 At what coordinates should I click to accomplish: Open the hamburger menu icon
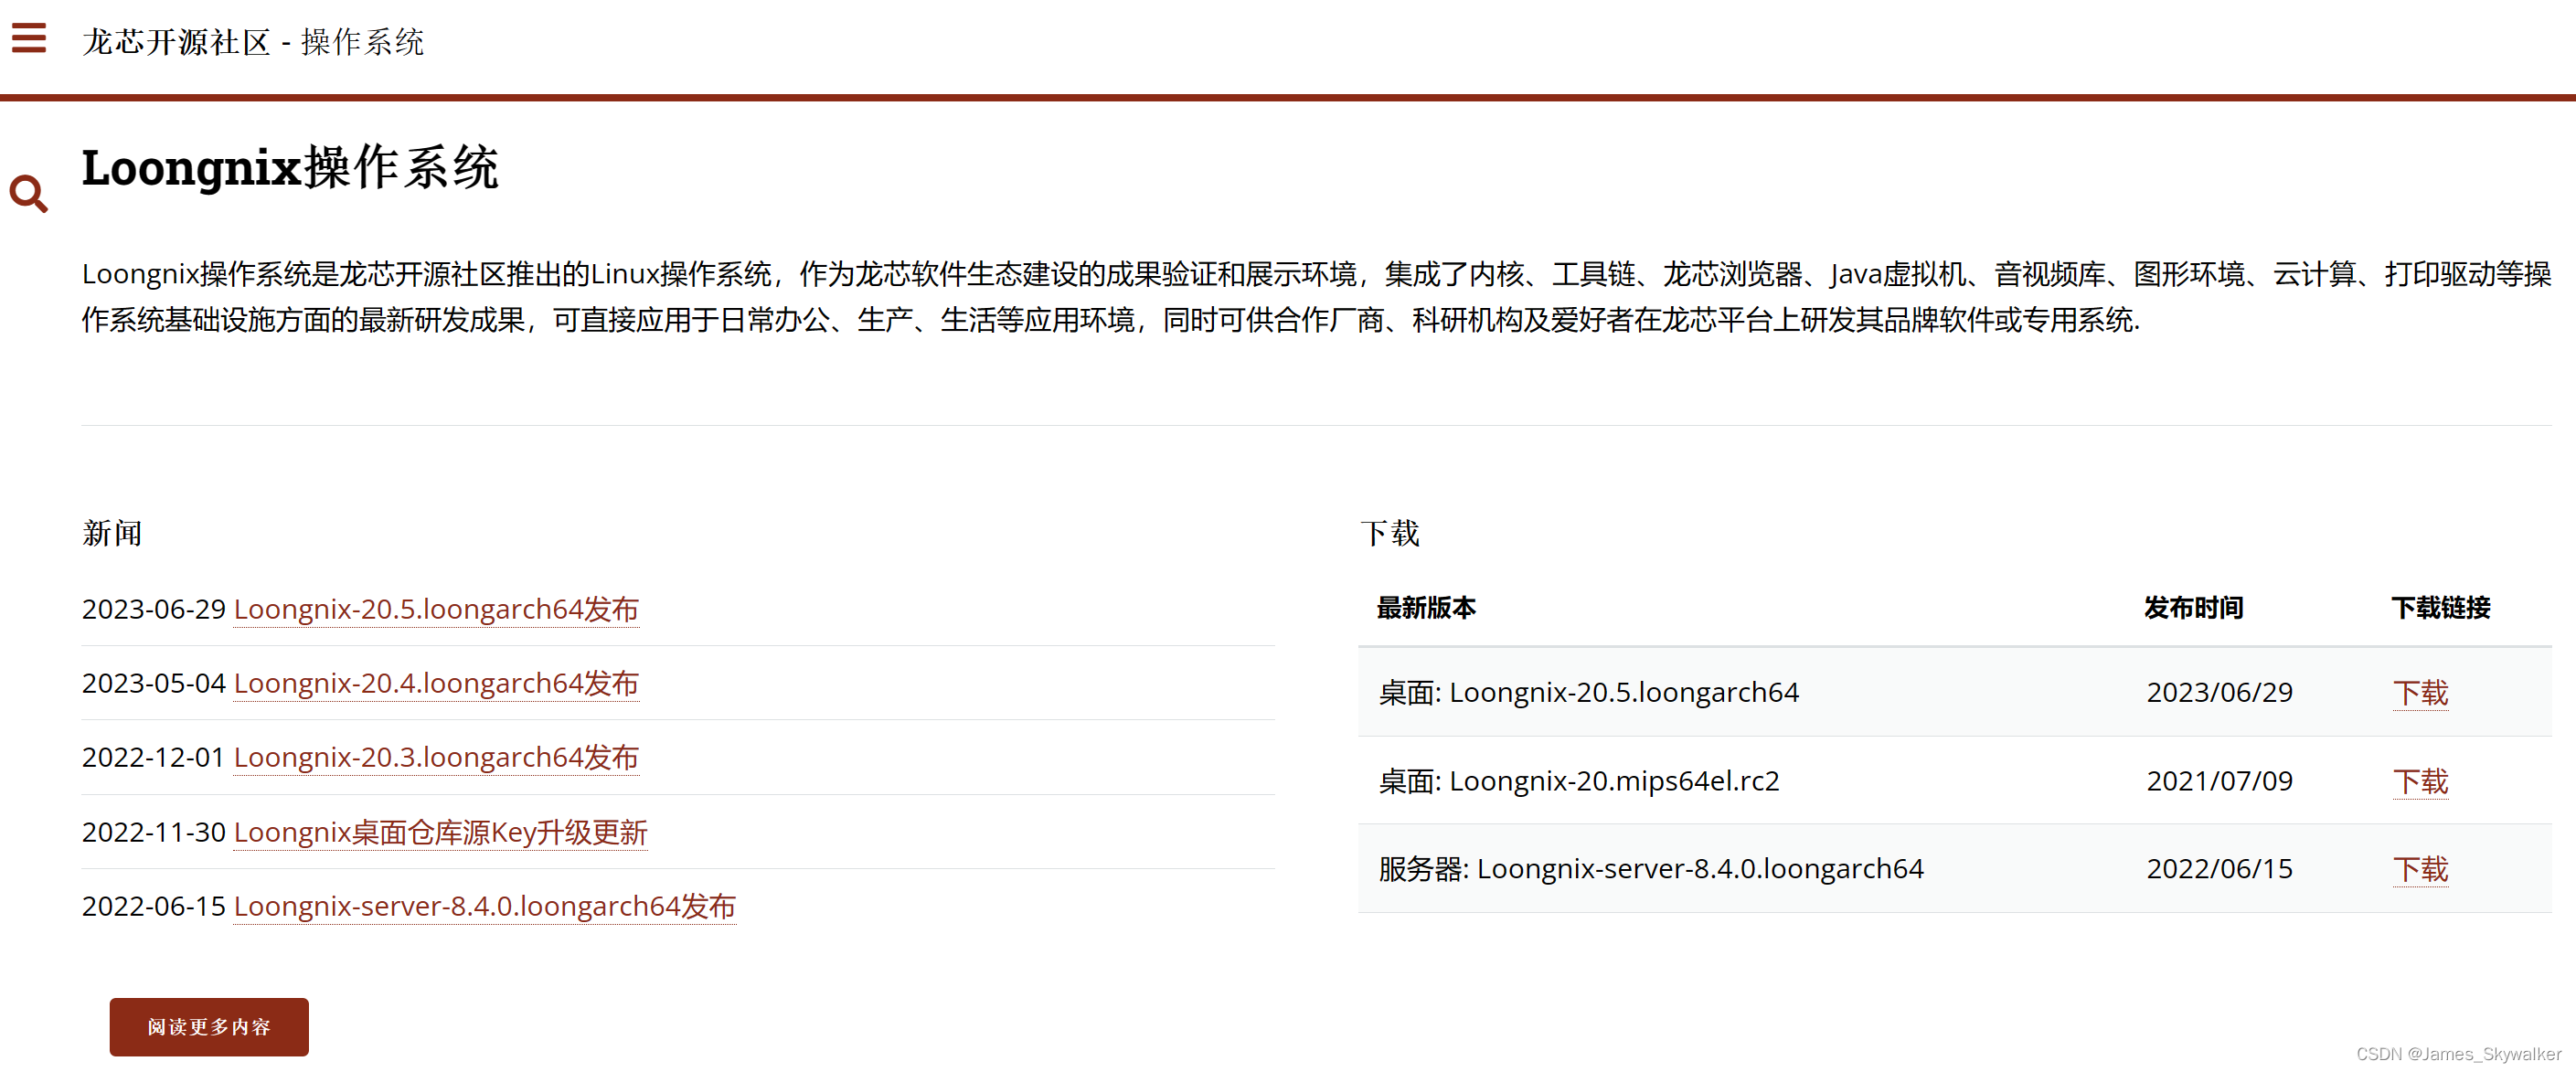coord(29,39)
